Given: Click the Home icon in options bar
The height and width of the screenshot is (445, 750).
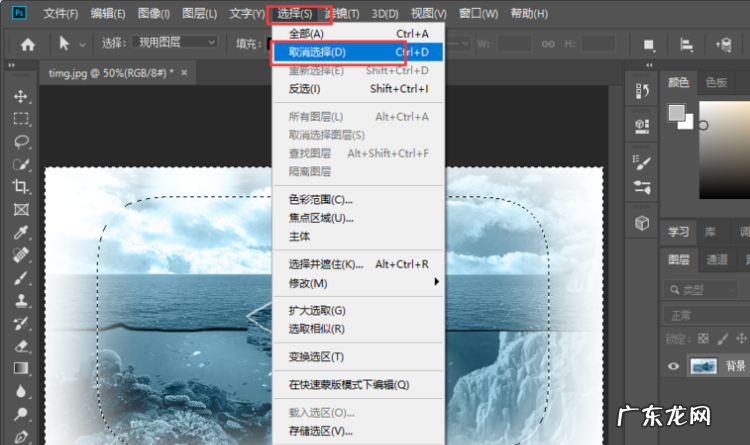Looking at the screenshot, I should pos(28,44).
